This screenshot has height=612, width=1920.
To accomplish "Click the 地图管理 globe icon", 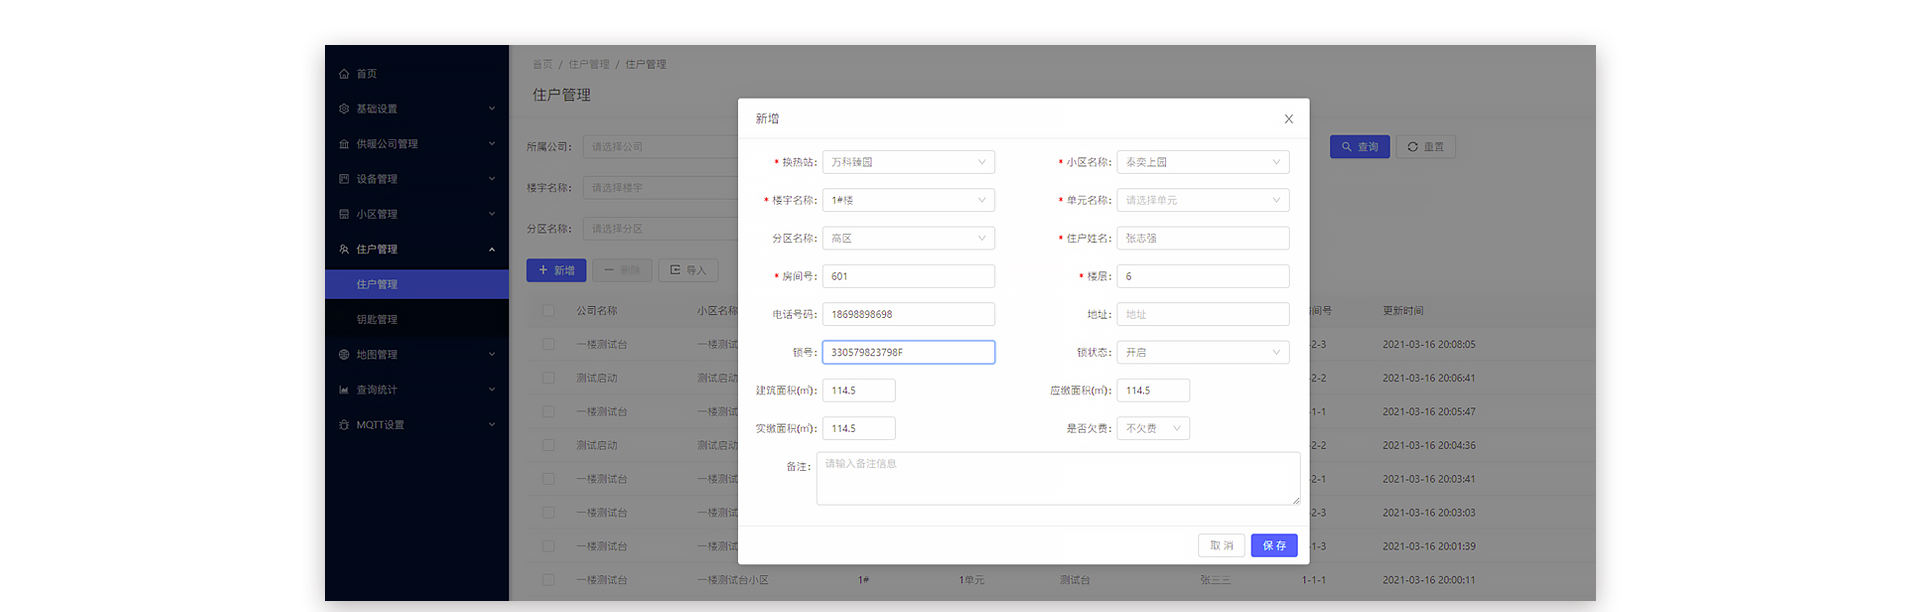I will click(x=344, y=355).
